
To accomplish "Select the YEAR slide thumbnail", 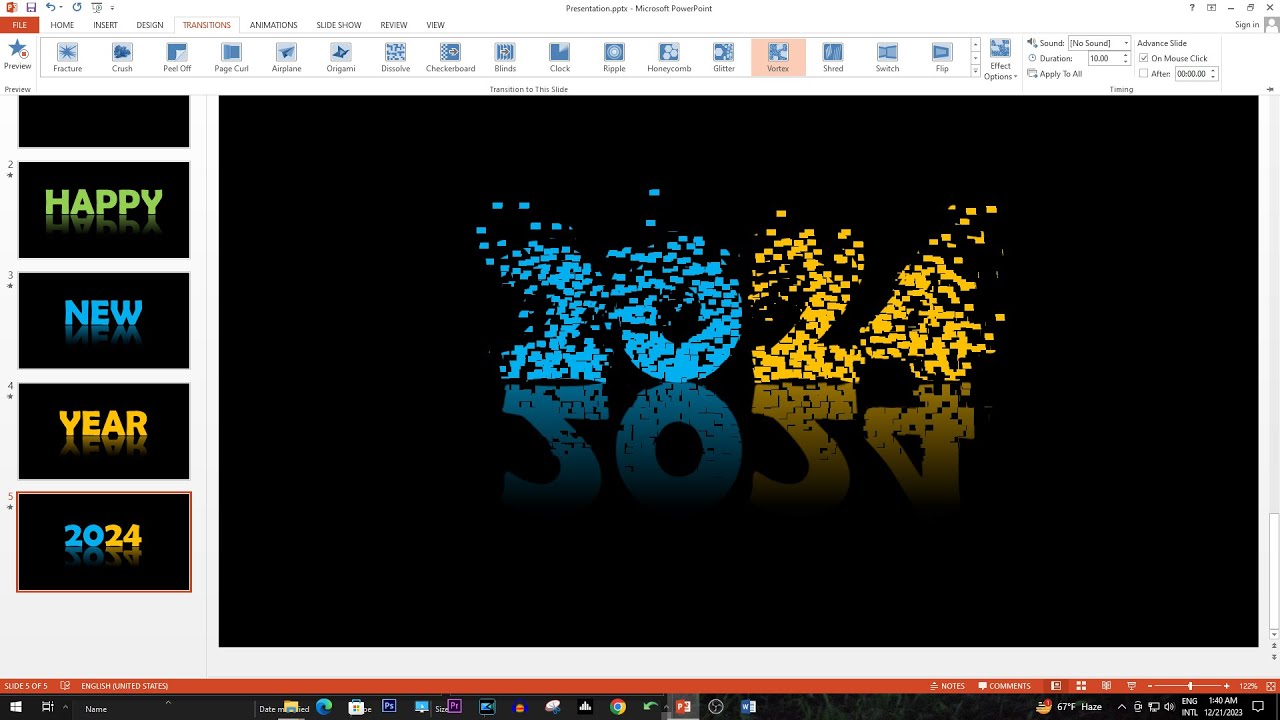I will (x=104, y=431).
